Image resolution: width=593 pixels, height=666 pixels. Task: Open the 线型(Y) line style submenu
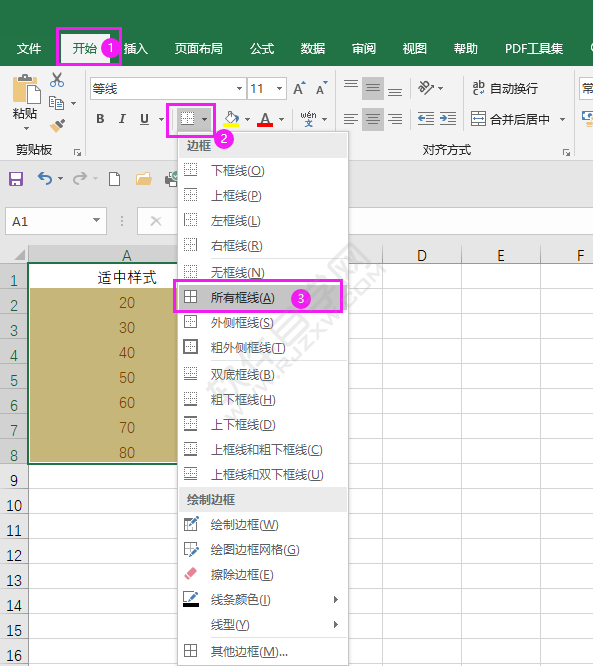pyautogui.click(x=263, y=624)
